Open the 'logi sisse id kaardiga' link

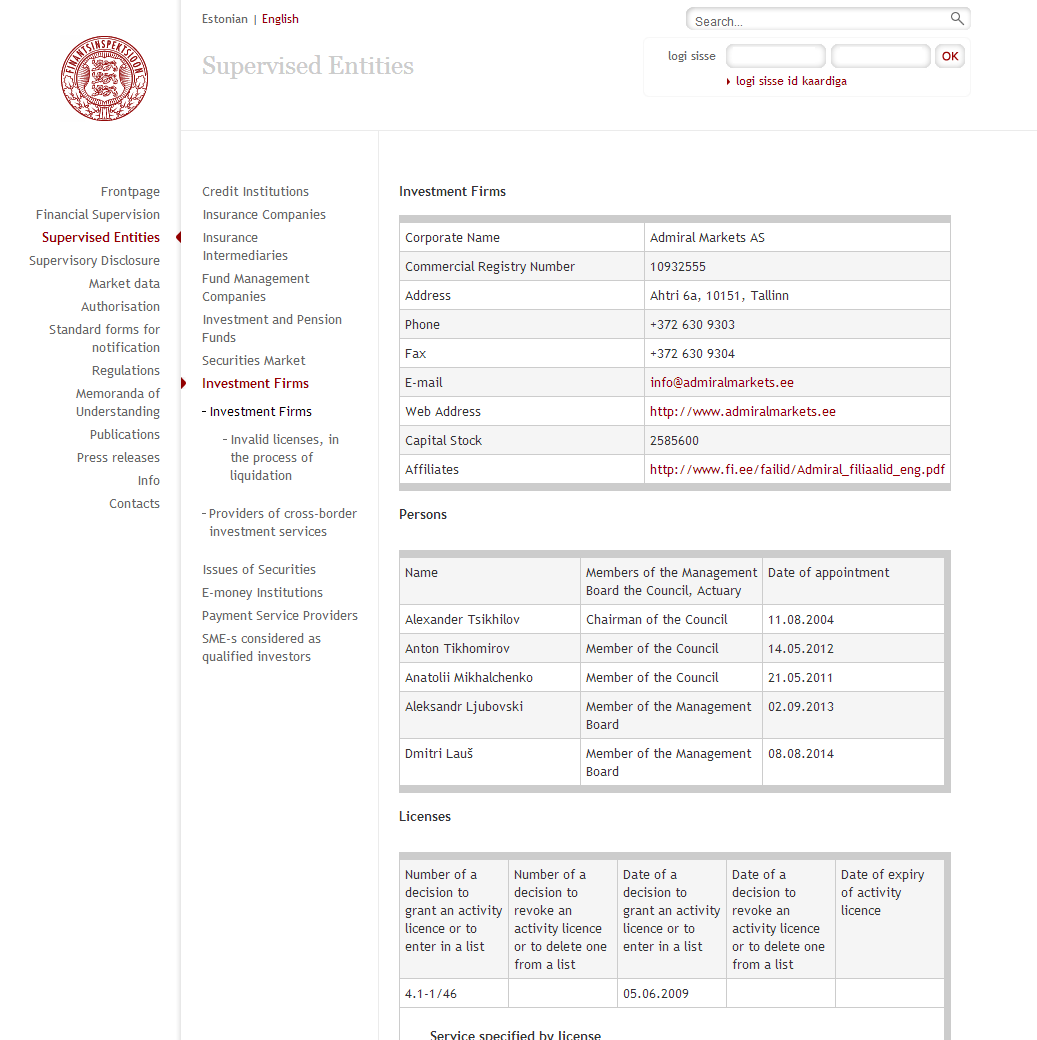point(791,81)
